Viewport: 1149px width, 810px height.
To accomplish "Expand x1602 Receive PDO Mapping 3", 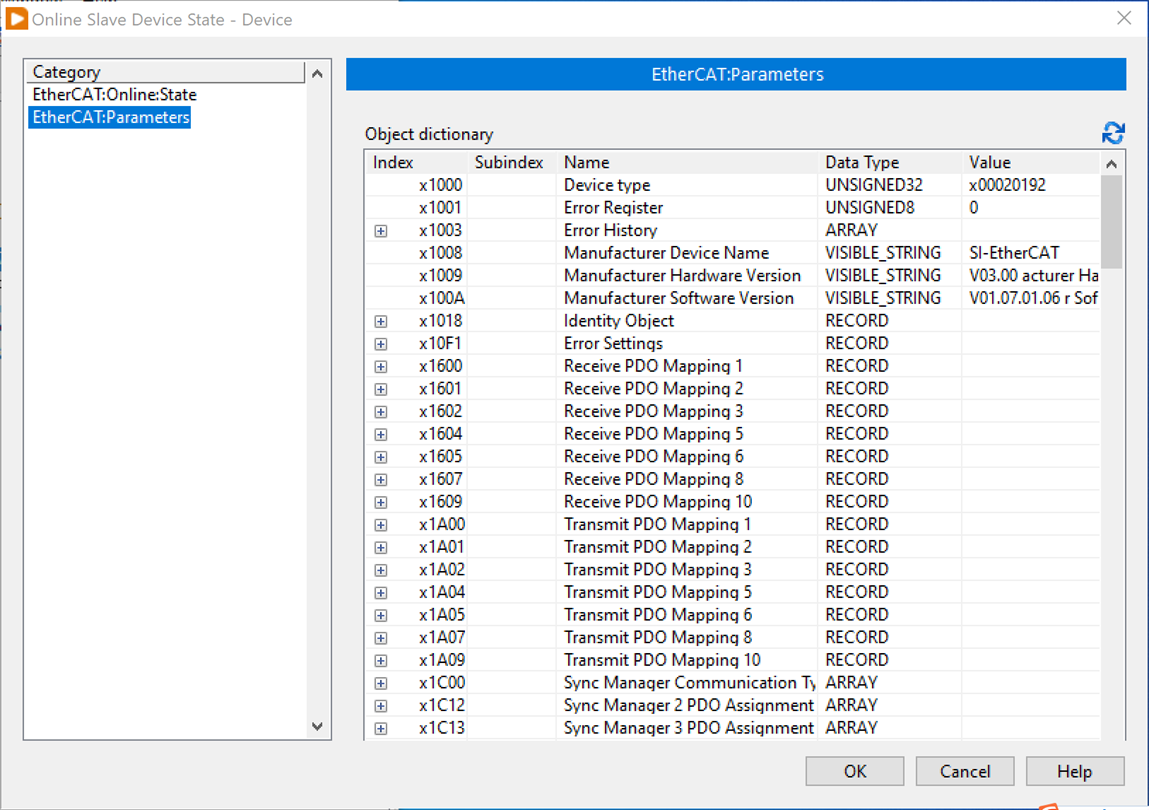I will pyautogui.click(x=381, y=412).
